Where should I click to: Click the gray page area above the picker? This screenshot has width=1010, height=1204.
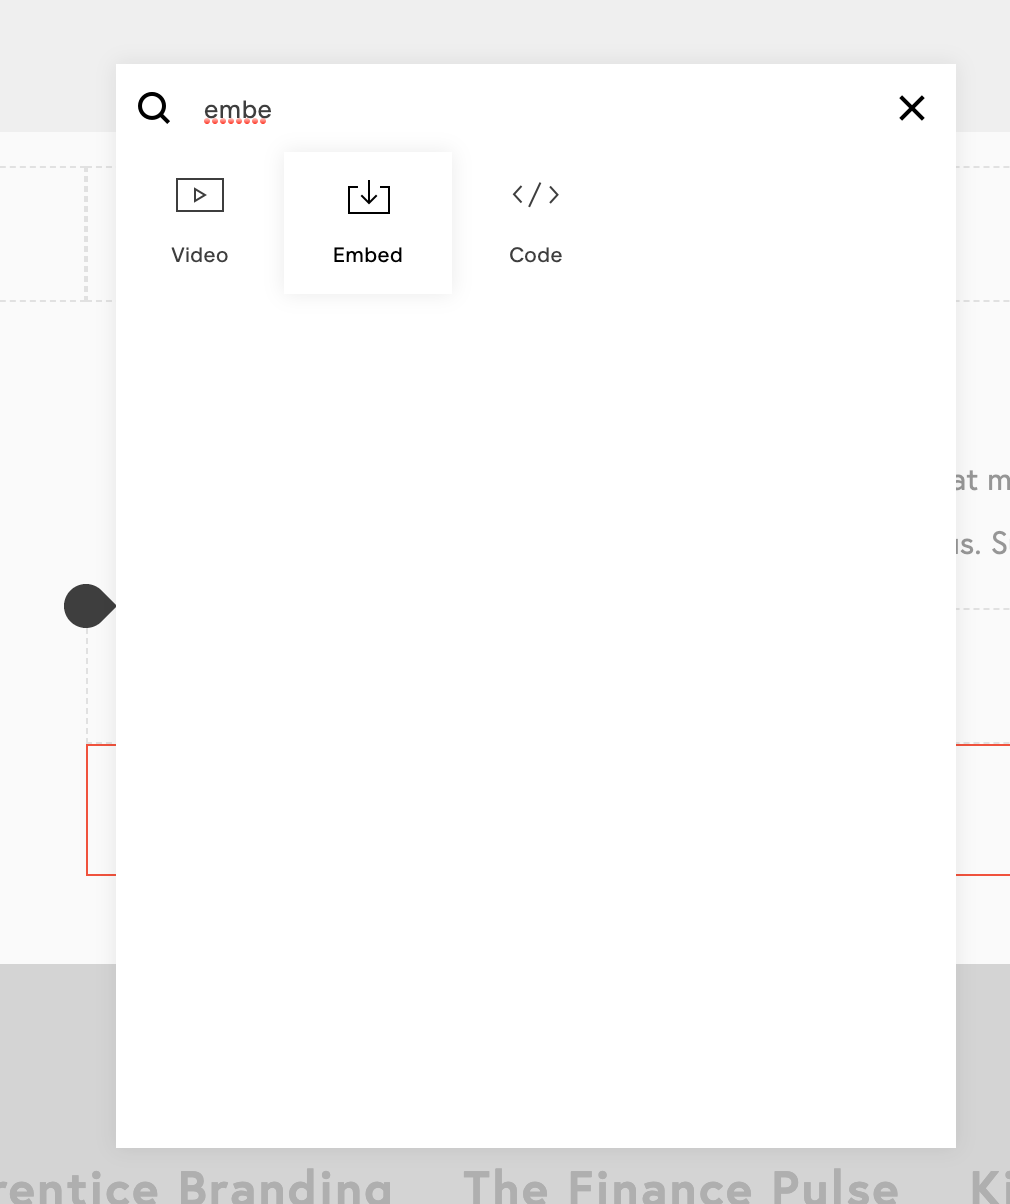click(505, 30)
